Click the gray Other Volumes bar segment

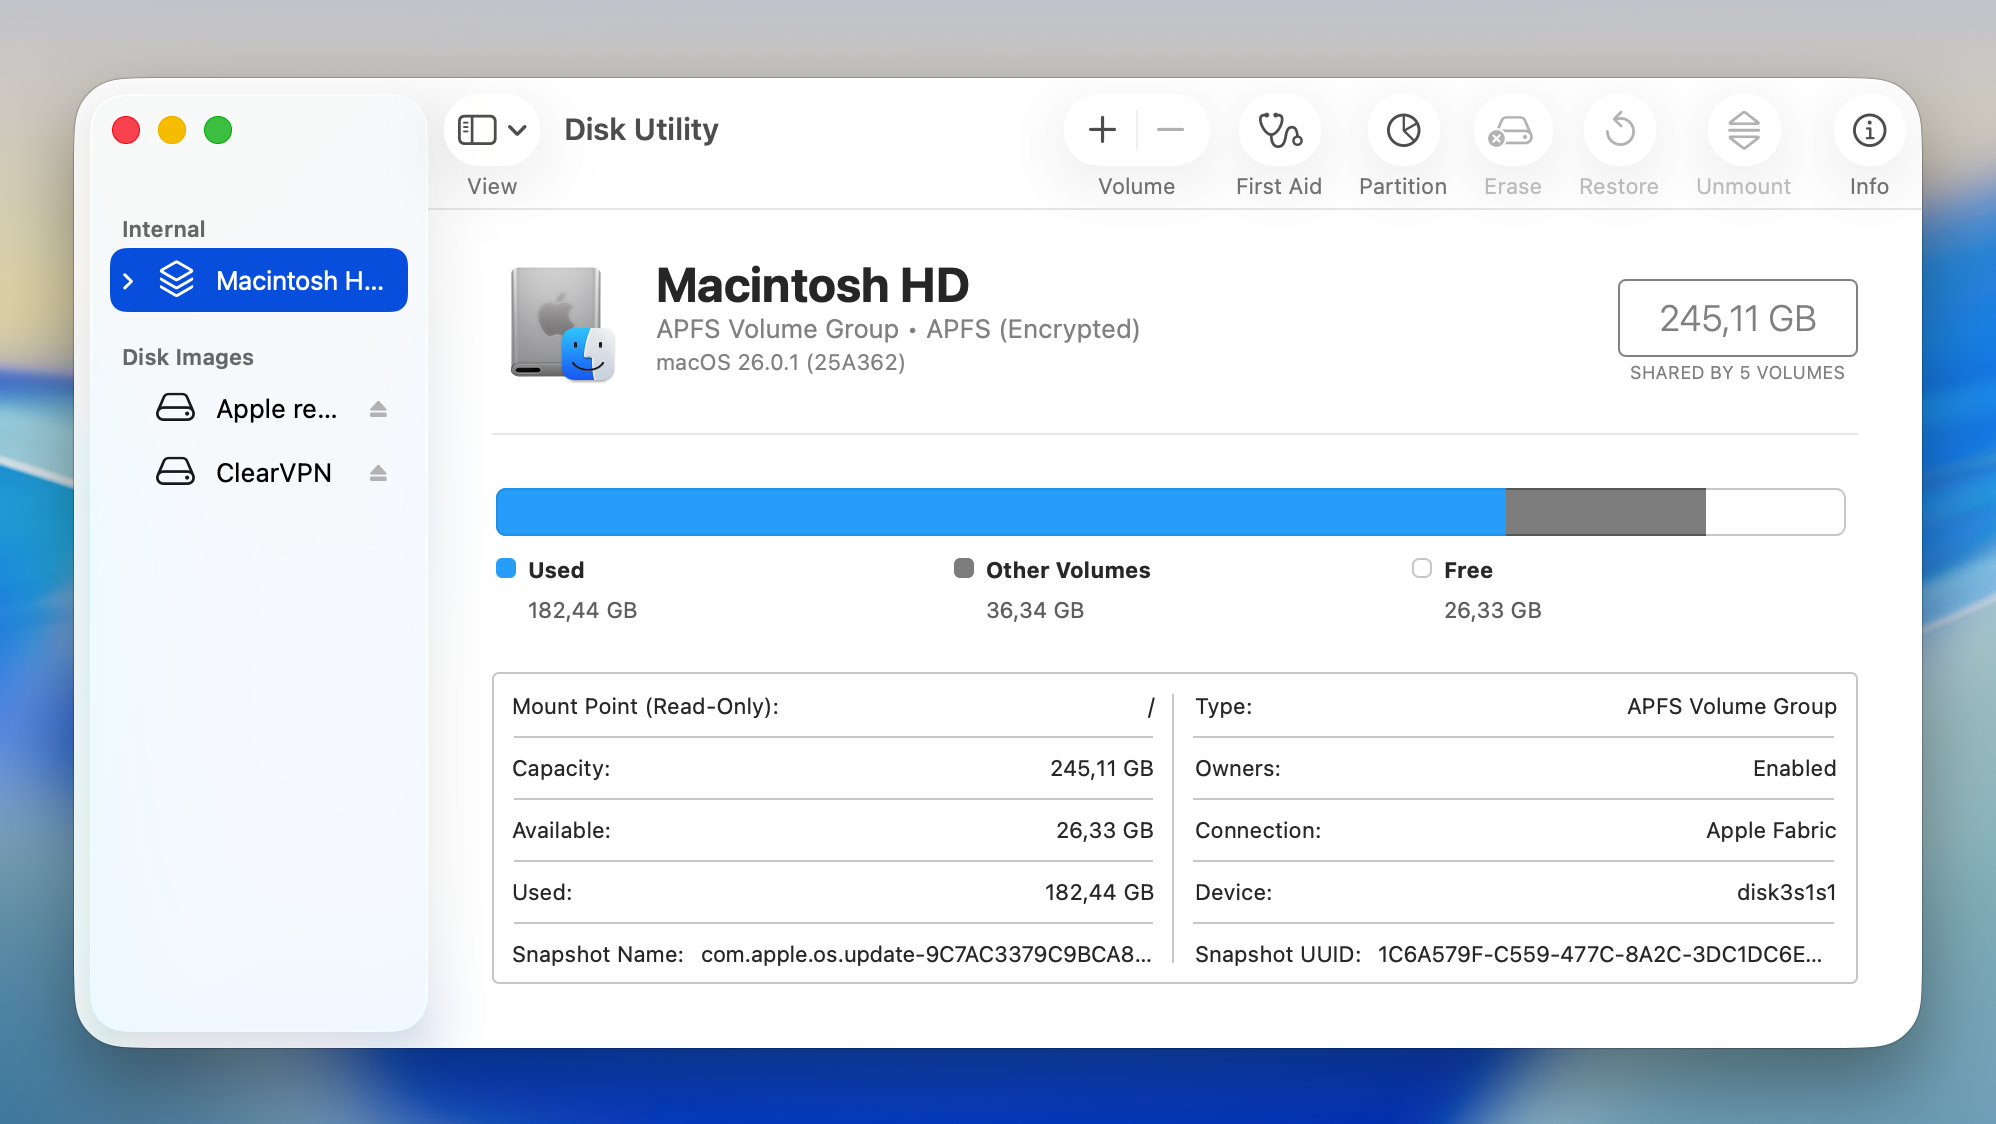coord(1606,512)
